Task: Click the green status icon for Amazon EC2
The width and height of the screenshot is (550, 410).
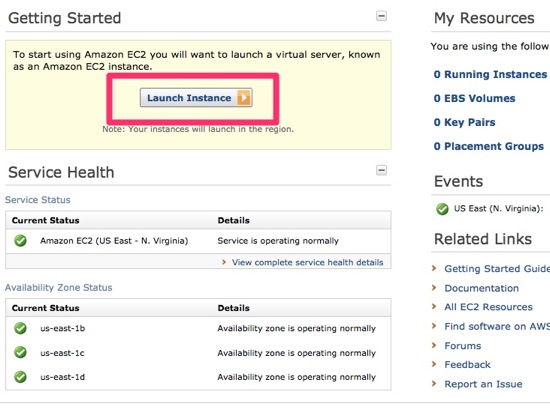Action: tap(20, 241)
